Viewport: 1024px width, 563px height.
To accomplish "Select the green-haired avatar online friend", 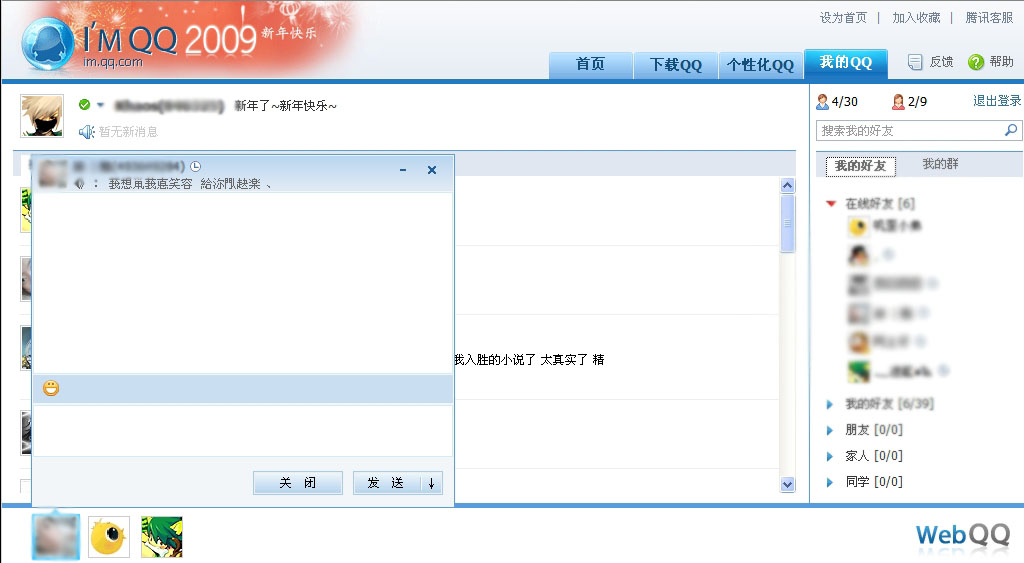I will click(858, 371).
